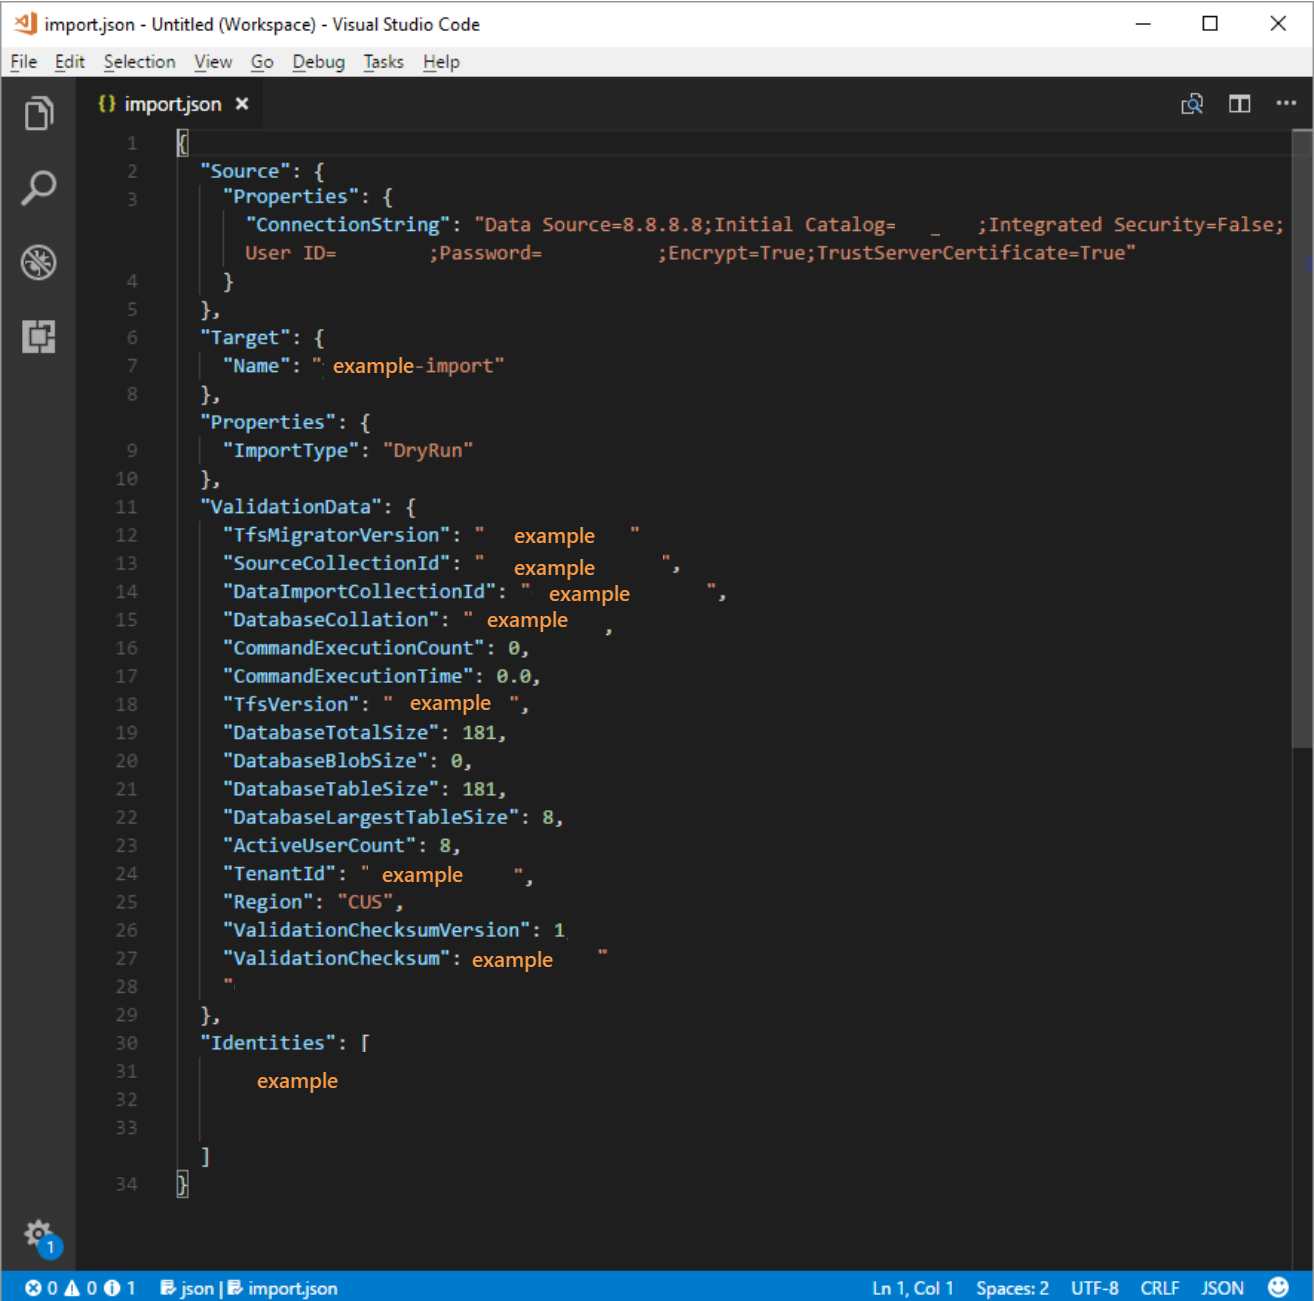Open the Manage gear with notification badge
This screenshot has height=1301, width=1314.
tap(39, 1234)
